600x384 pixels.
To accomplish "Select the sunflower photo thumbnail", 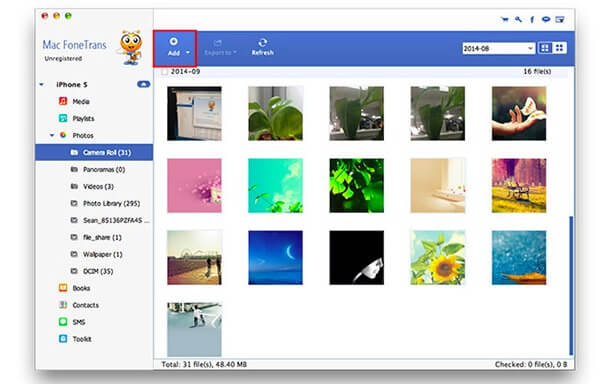I will point(438,257).
